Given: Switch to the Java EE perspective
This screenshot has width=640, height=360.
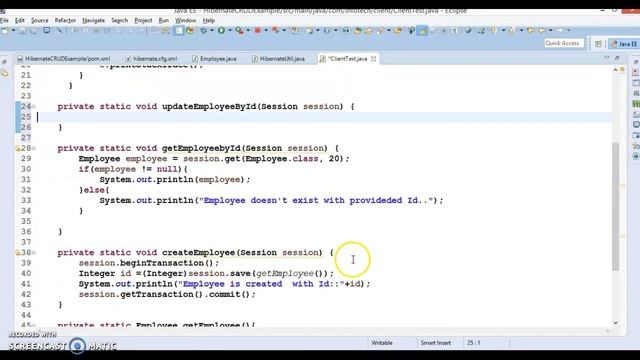Looking at the screenshot, I should click(x=623, y=44).
